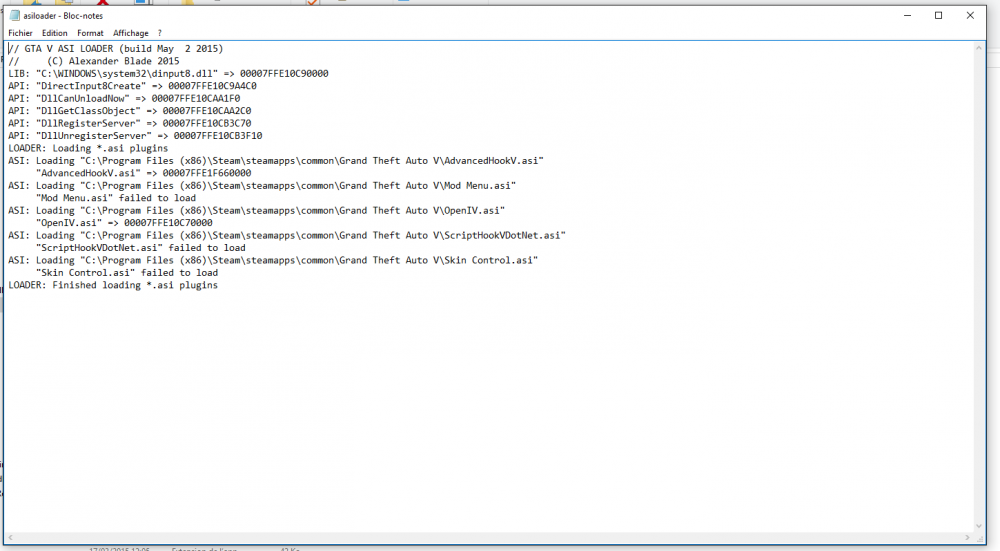Viewport: 1000px width, 551px height.
Task: Click the "DllRegisterServer" API line
Action: (130, 123)
